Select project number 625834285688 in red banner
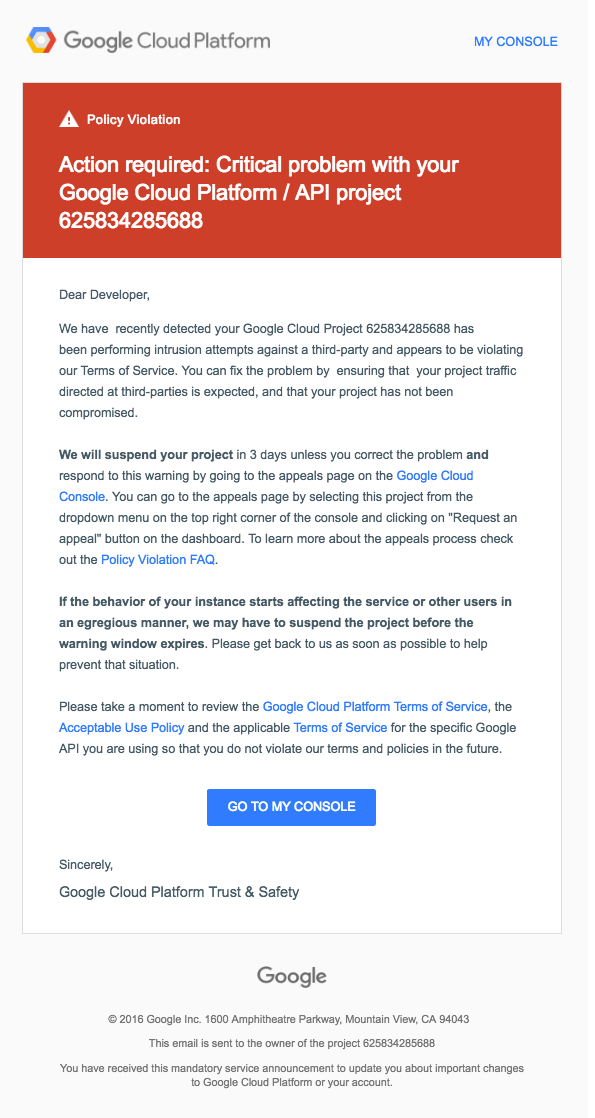This screenshot has height=1118, width=595. [131, 220]
